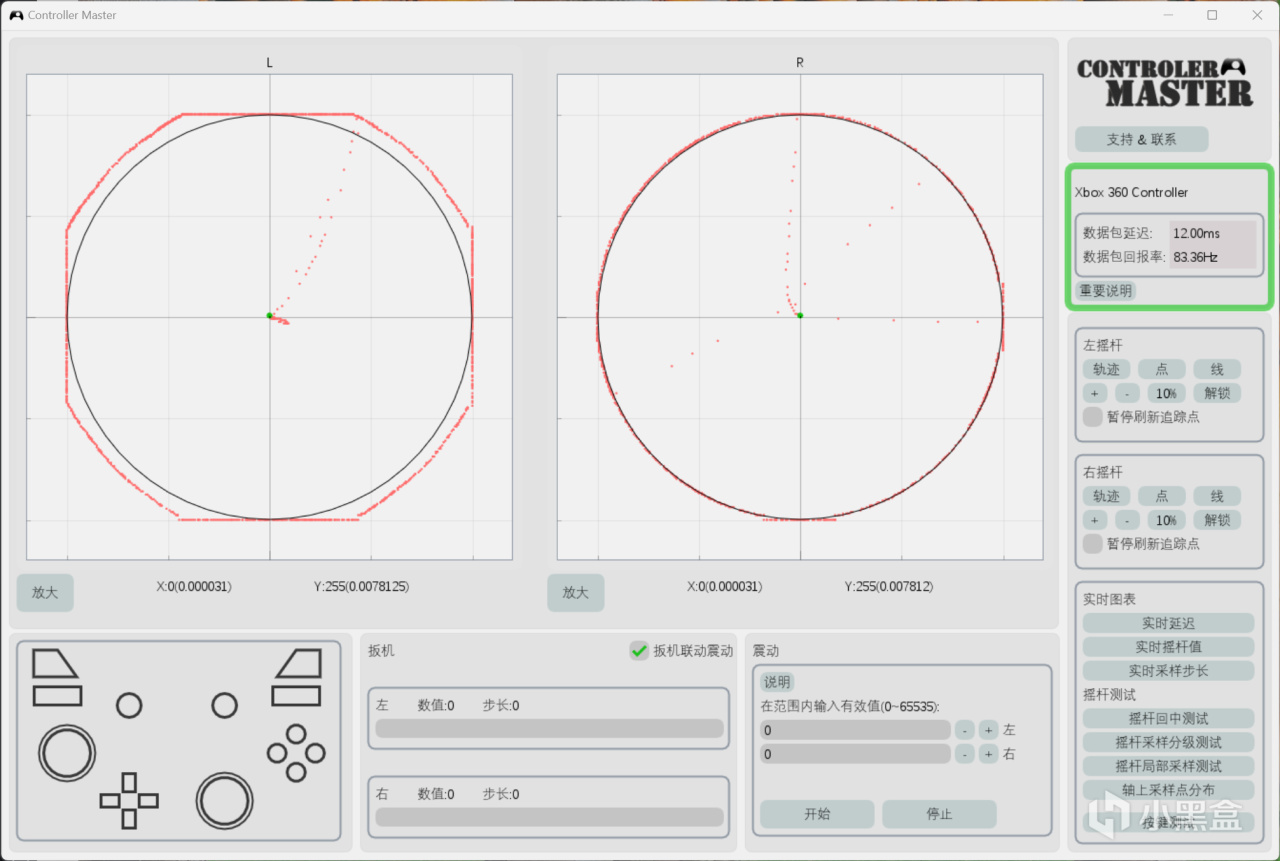Click the D-pad icon in controller diagram
This screenshot has height=861, width=1280.
129,800
